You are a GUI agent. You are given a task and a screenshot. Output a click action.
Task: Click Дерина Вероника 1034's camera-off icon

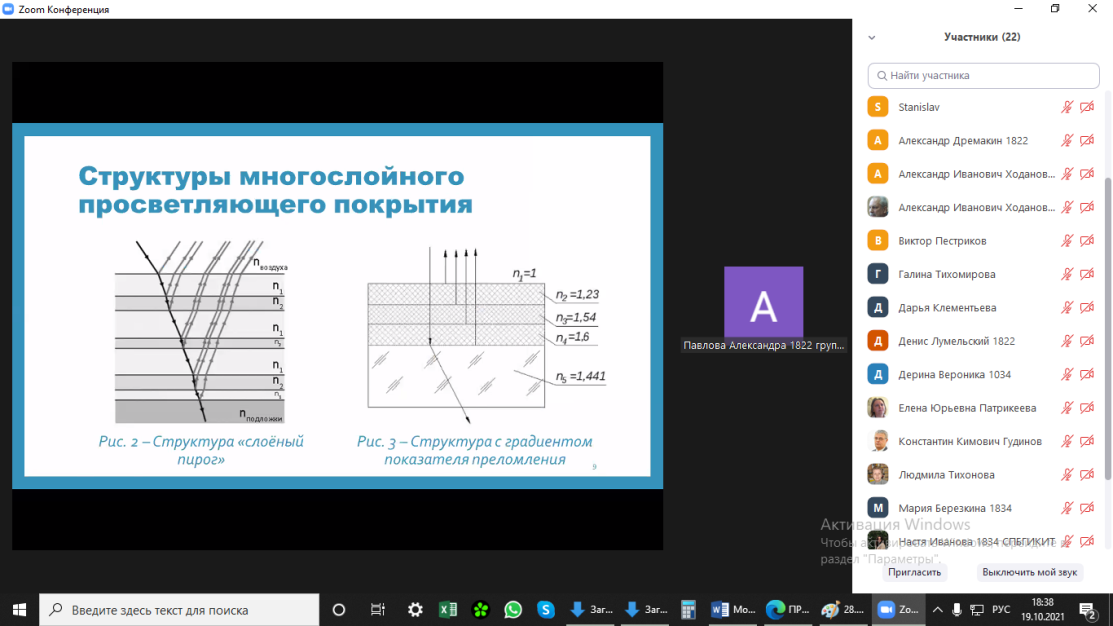pyautogui.click(x=1087, y=375)
